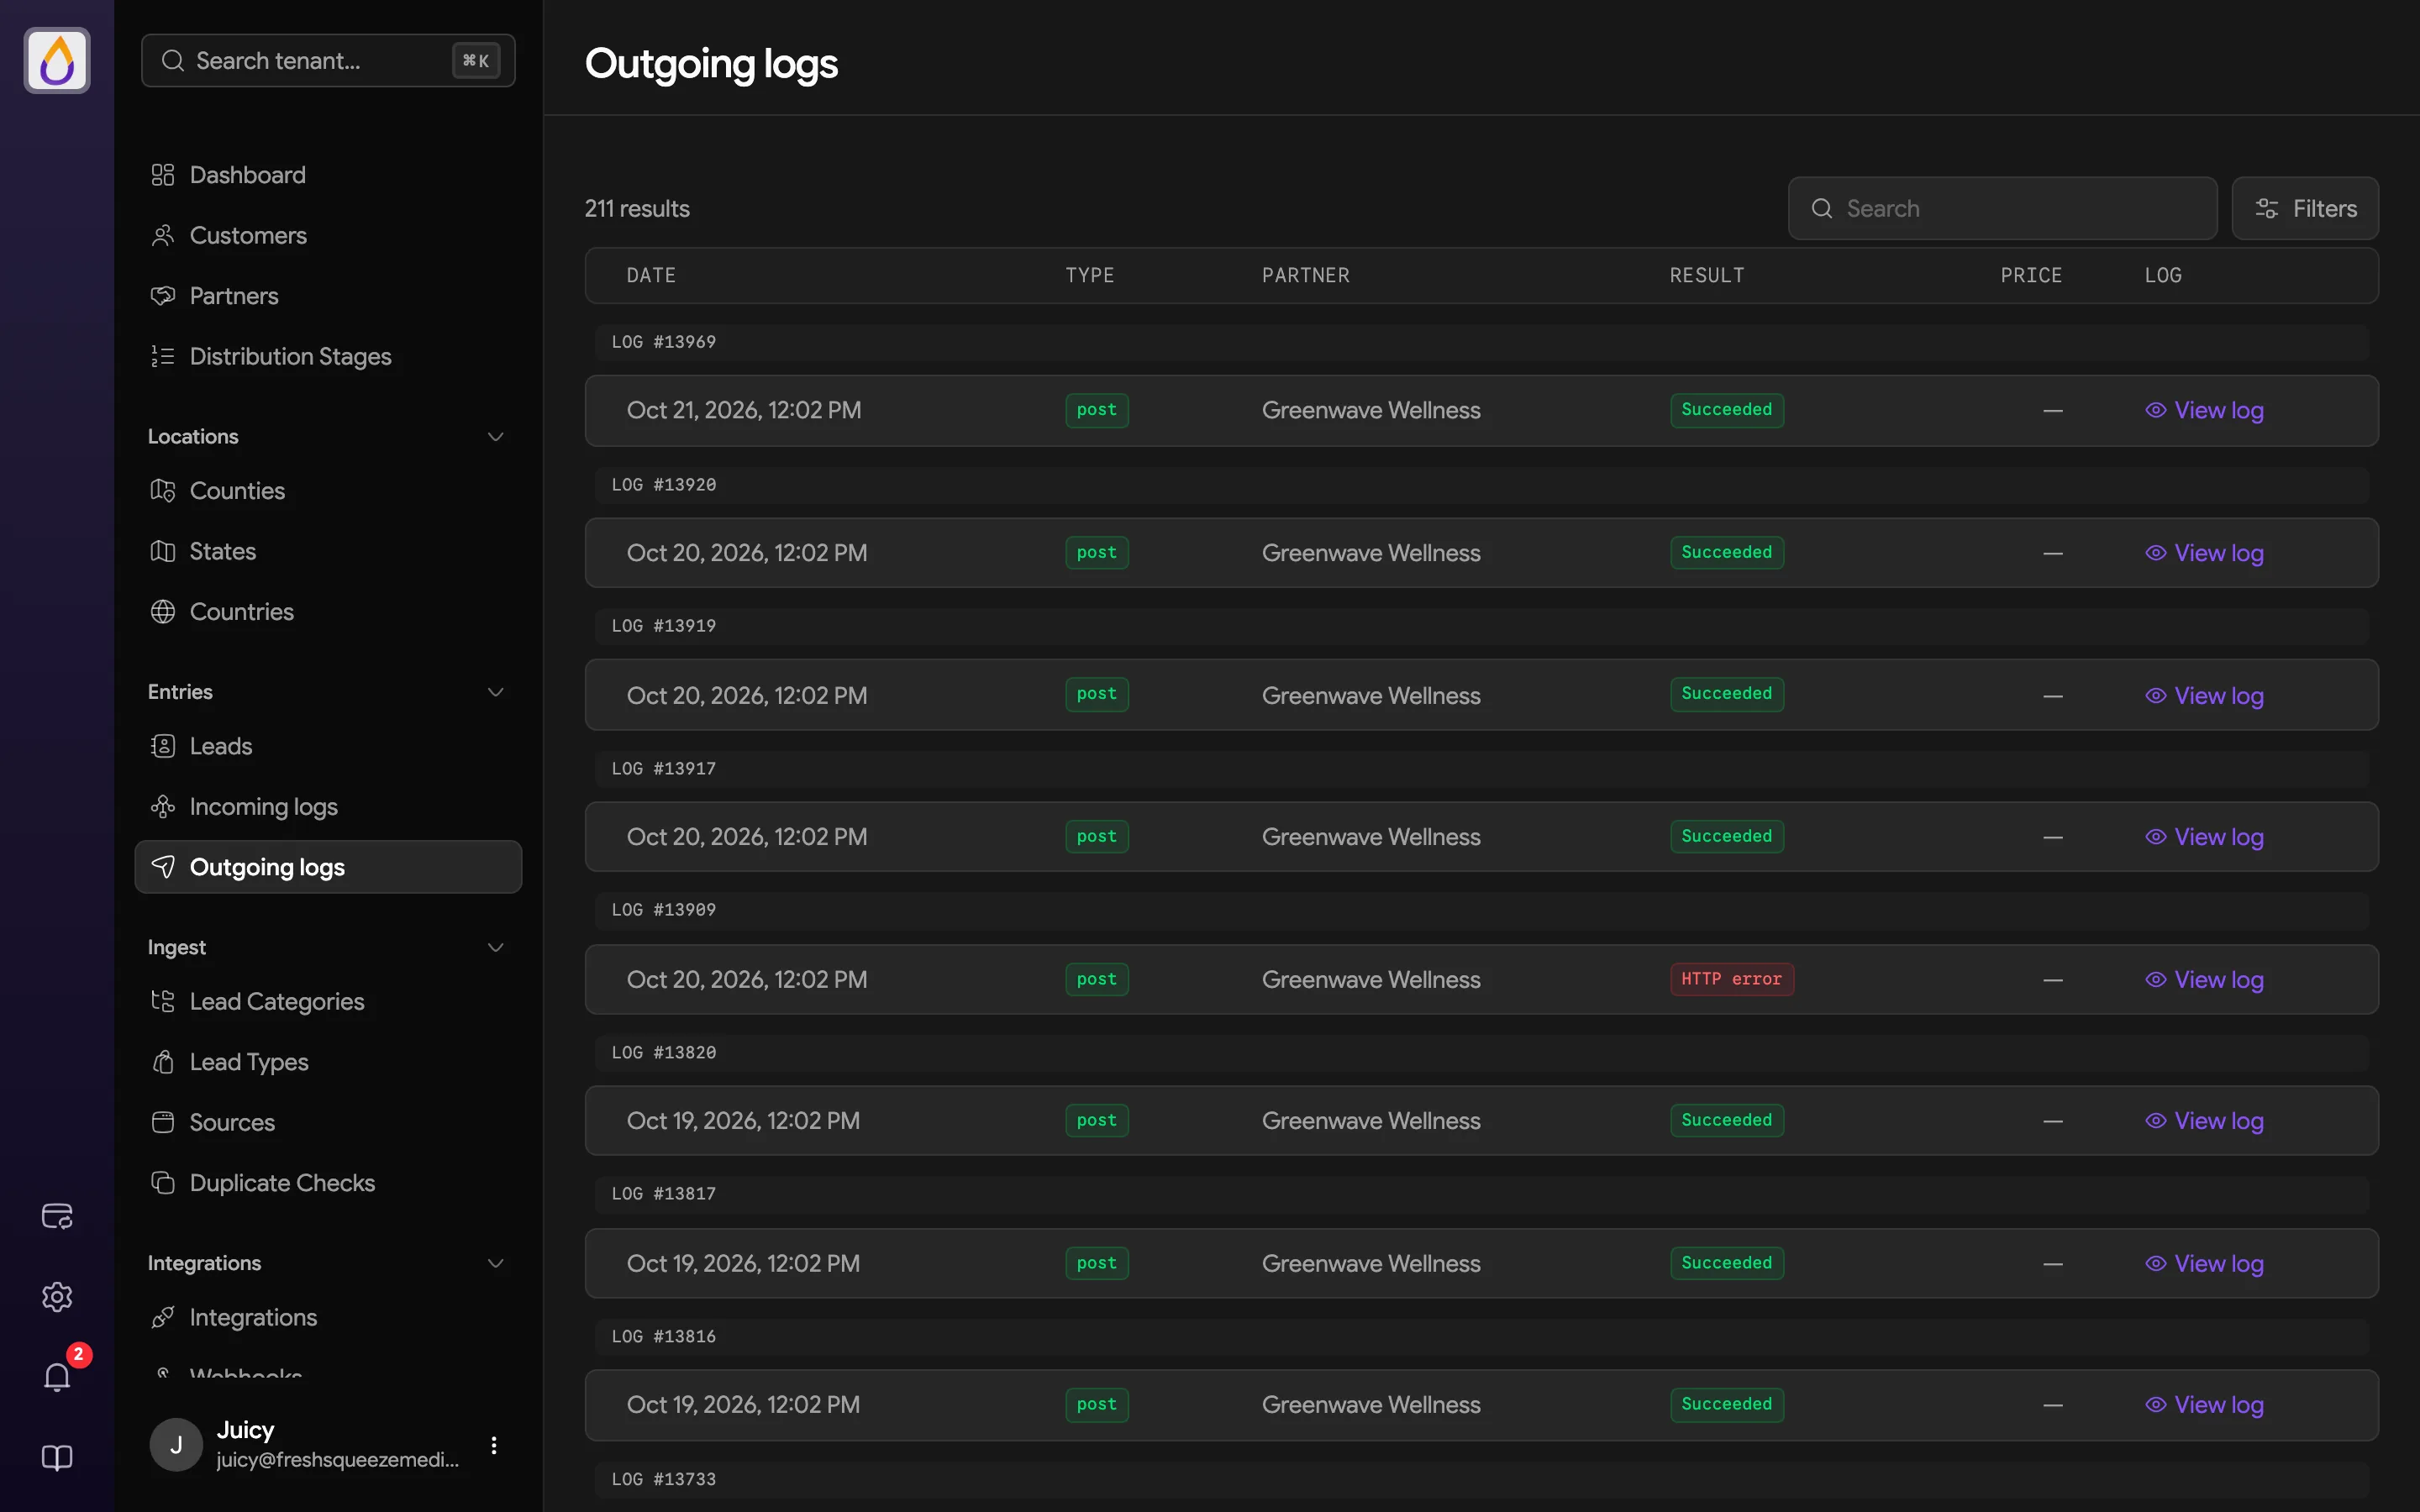Open settings gear in left rail
The width and height of the screenshot is (2420, 1512).
tap(57, 1296)
